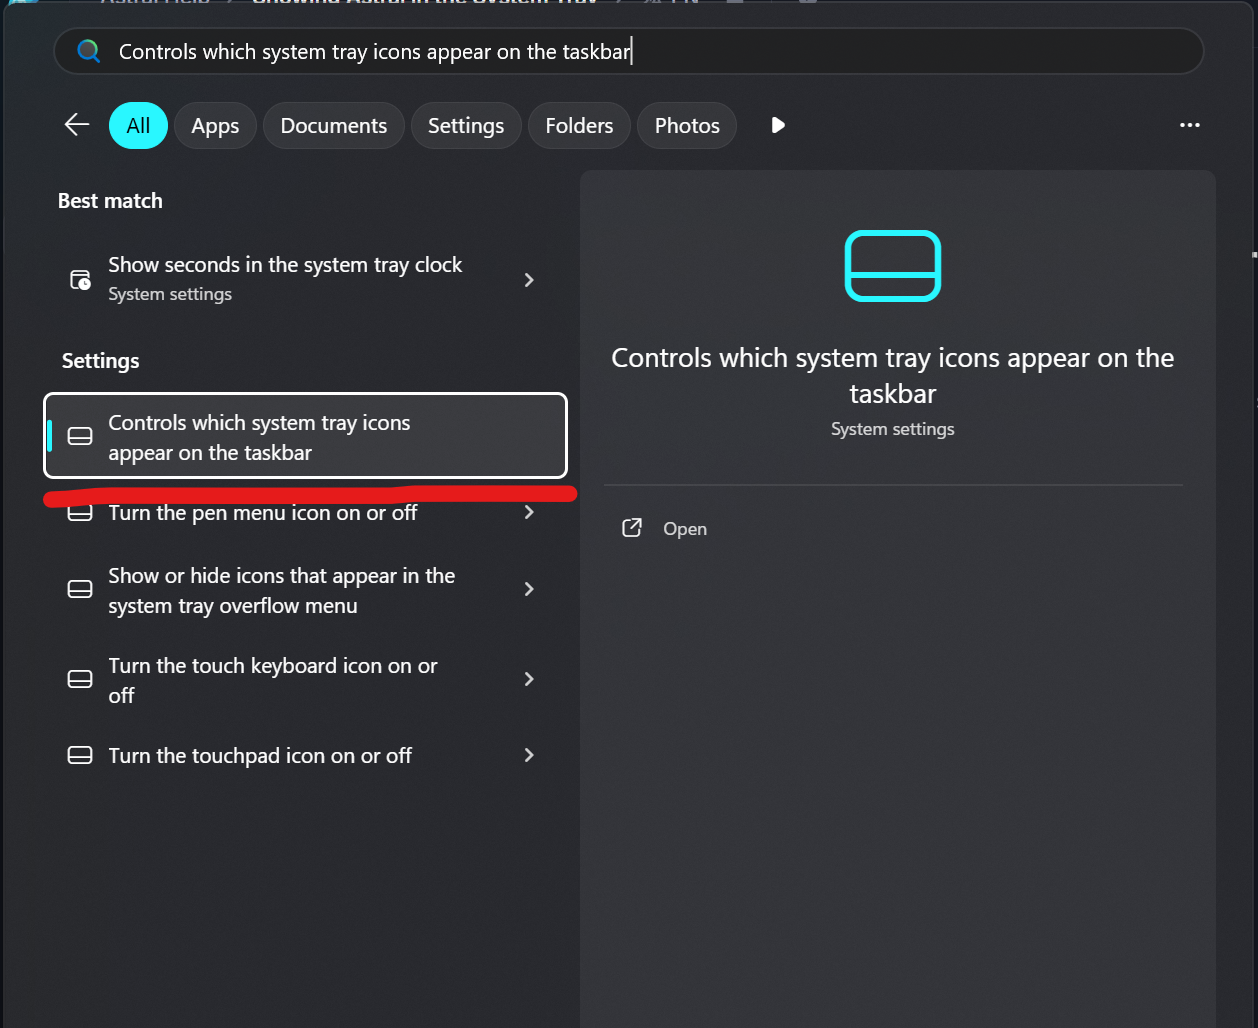Open the three-dots more options menu
This screenshot has height=1028, width=1258.
click(x=1189, y=125)
